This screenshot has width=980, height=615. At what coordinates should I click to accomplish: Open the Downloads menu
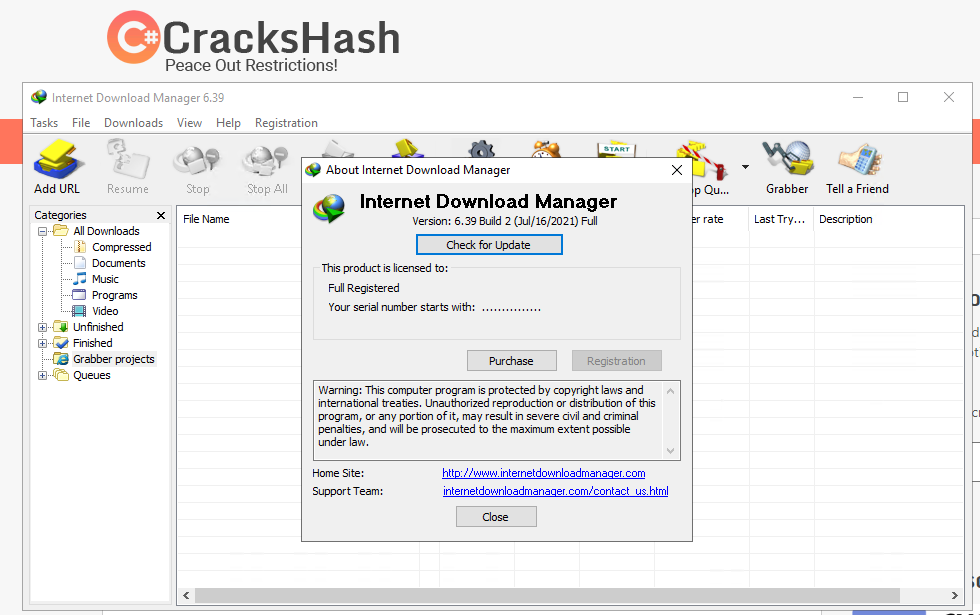click(133, 122)
